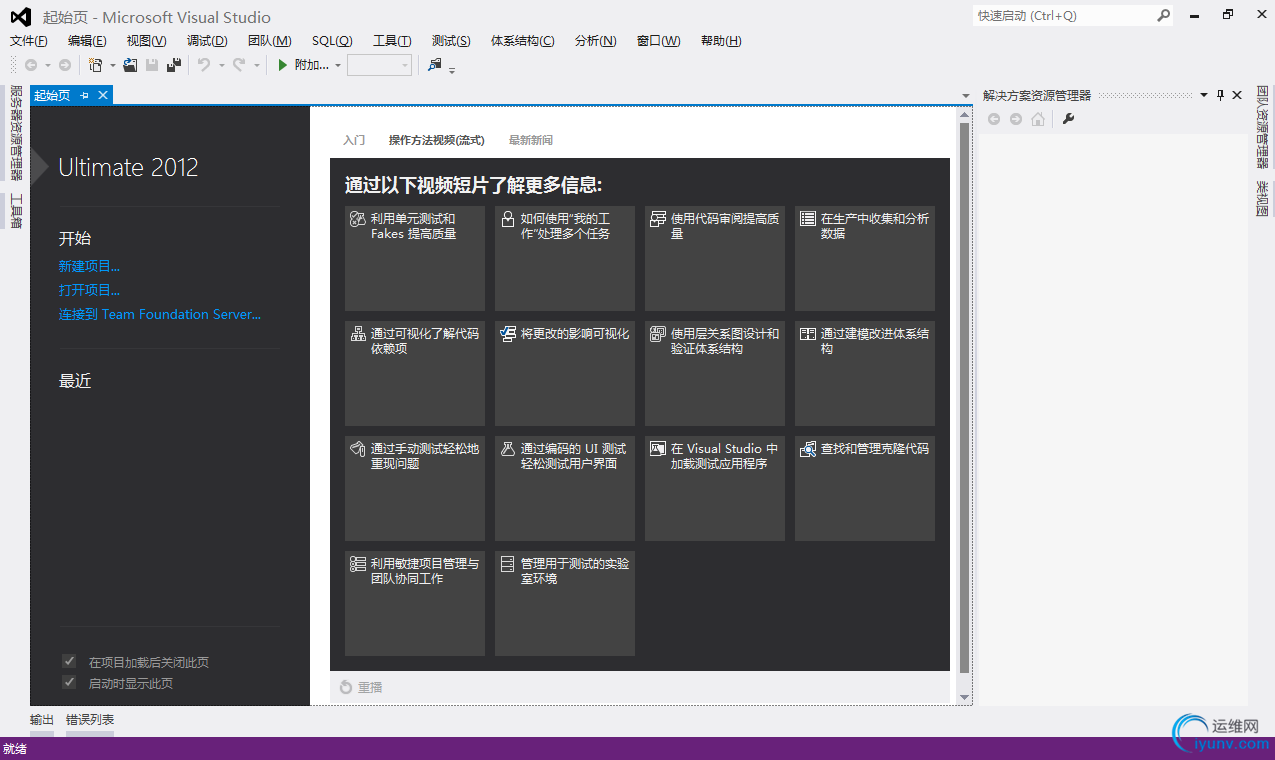This screenshot has width=1275, height=760.
Task: Open video 通过编码的 UI 测试
Action: pos(565,488)
